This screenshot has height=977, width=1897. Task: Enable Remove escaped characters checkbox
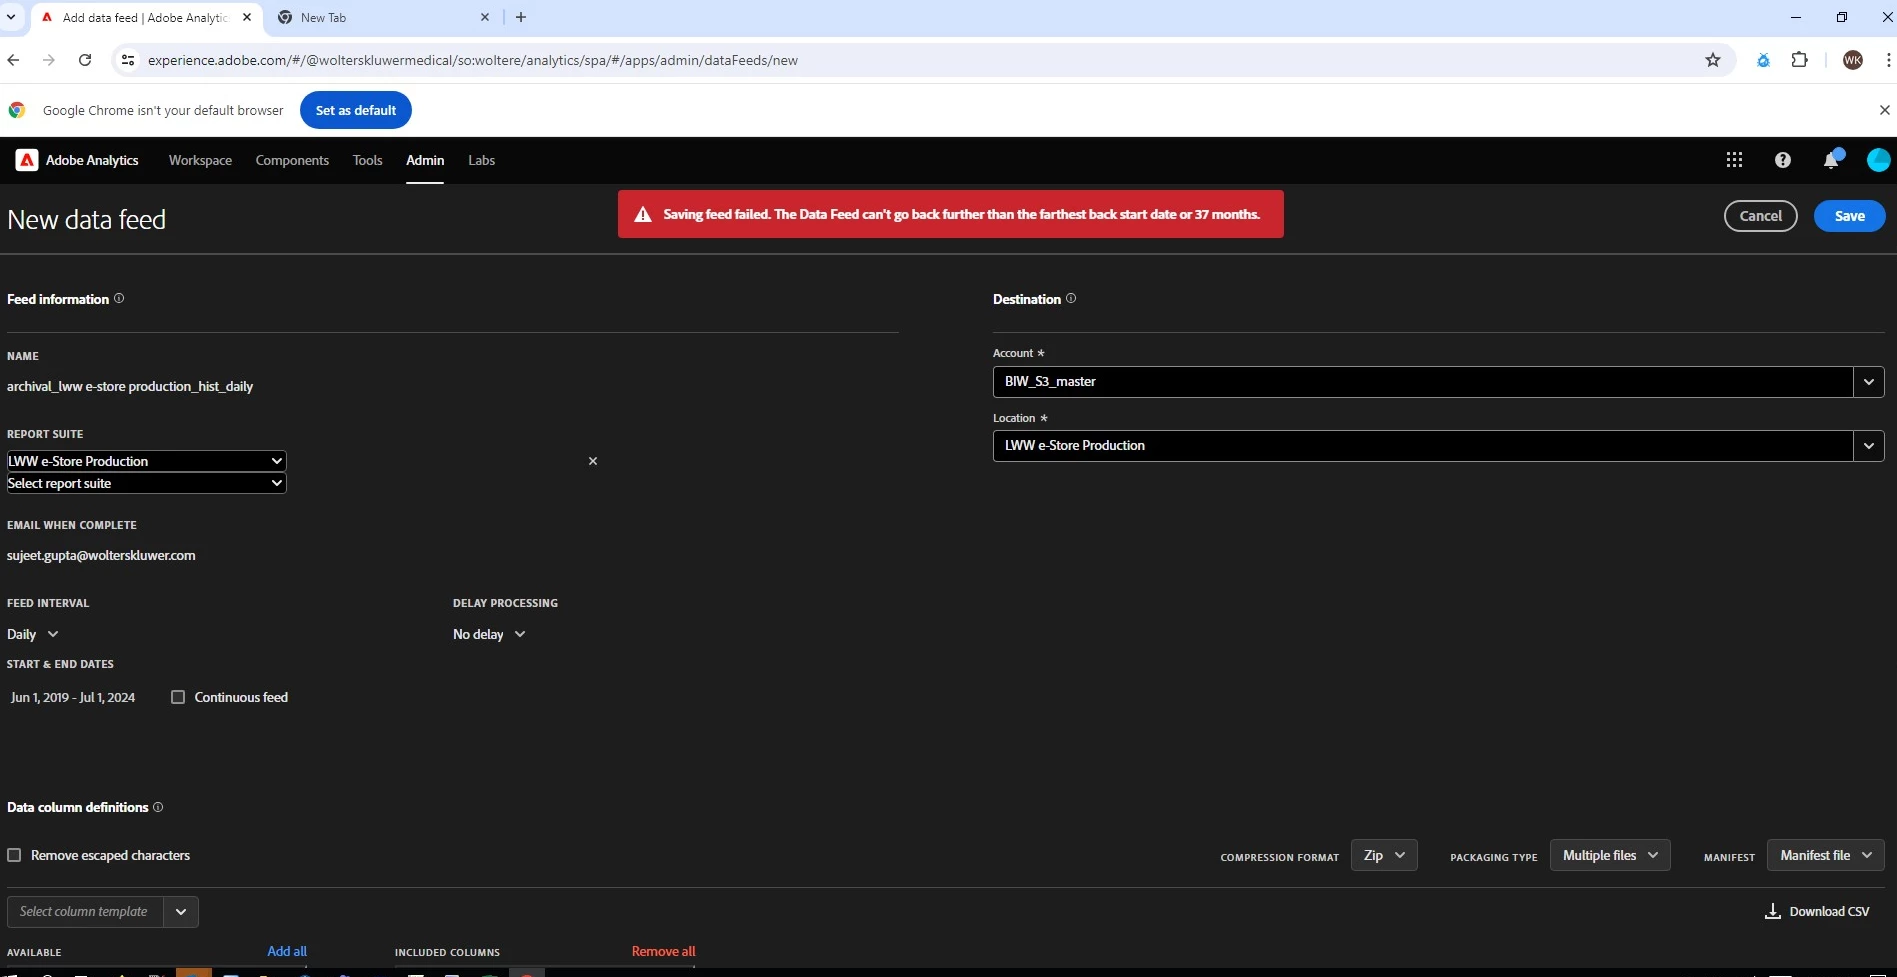click(x=14, y=855)
